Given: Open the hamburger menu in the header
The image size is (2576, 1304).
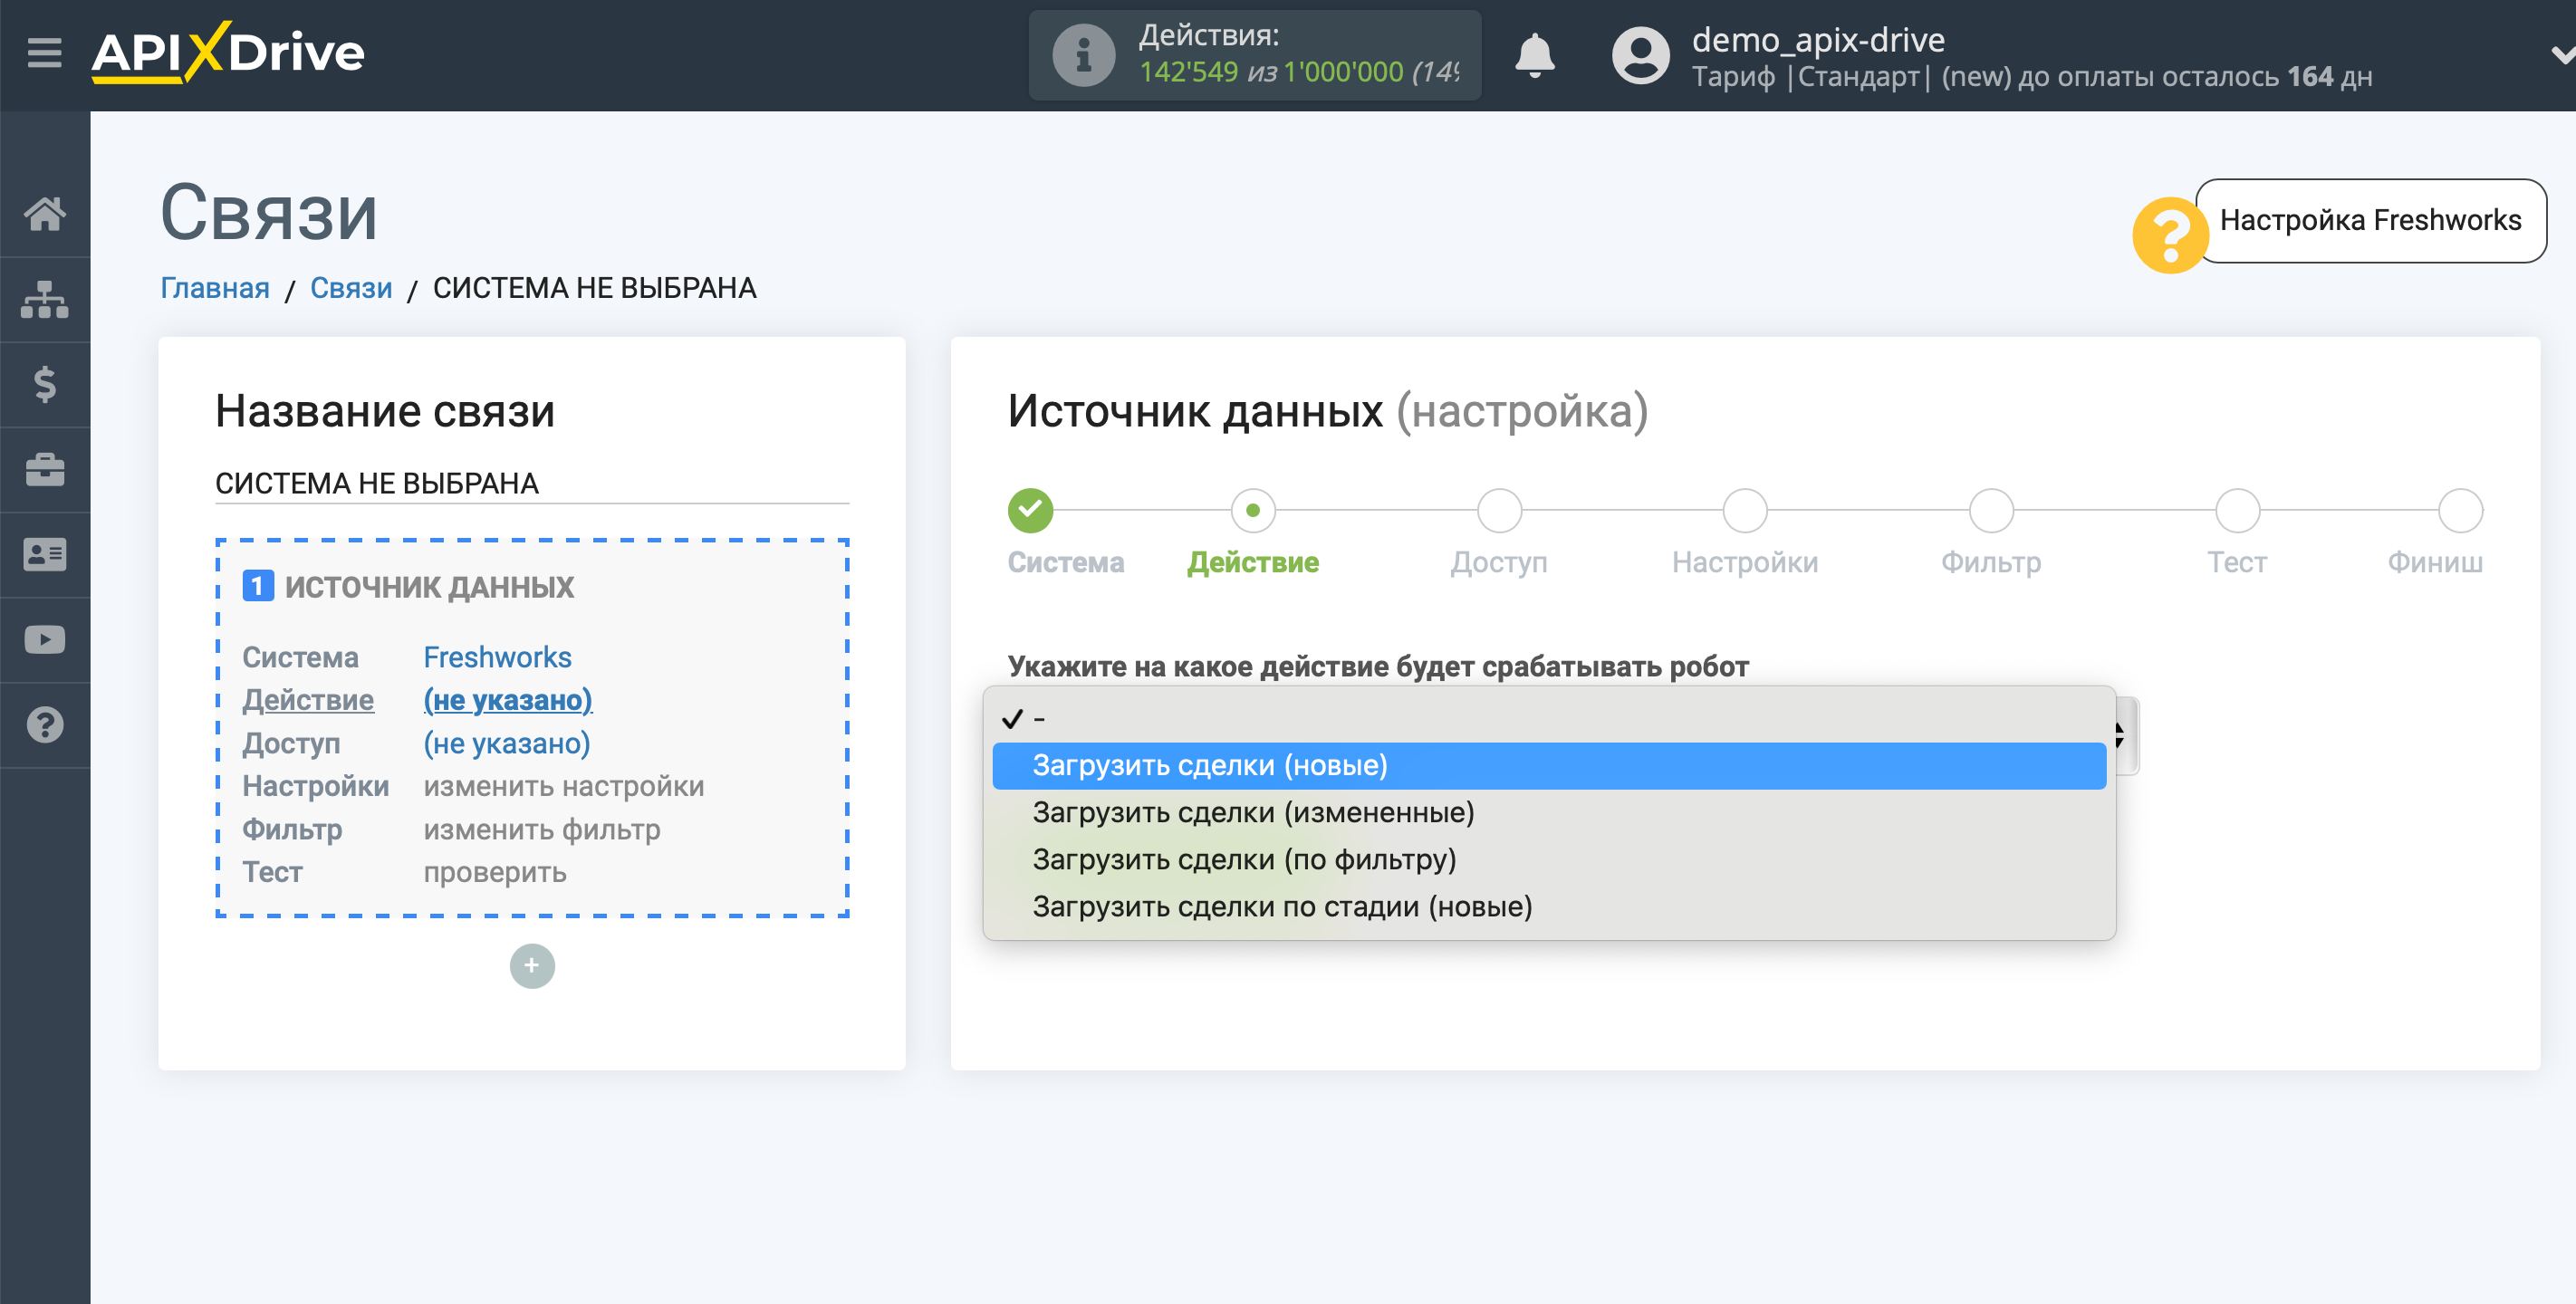Looking at the screenshot, I should (x=44, y=52).
